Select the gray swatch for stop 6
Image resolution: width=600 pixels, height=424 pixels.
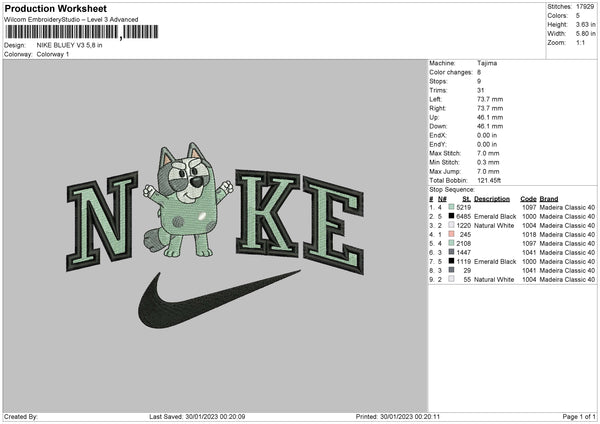[451, 252]
